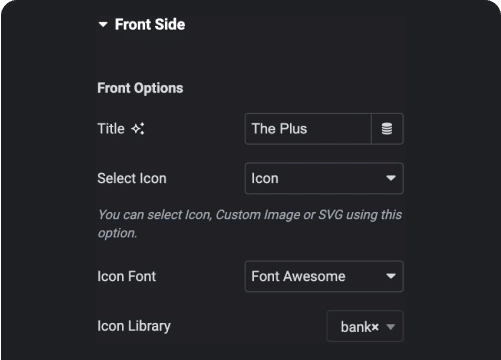Click the Icon Library label

point(134,326)
